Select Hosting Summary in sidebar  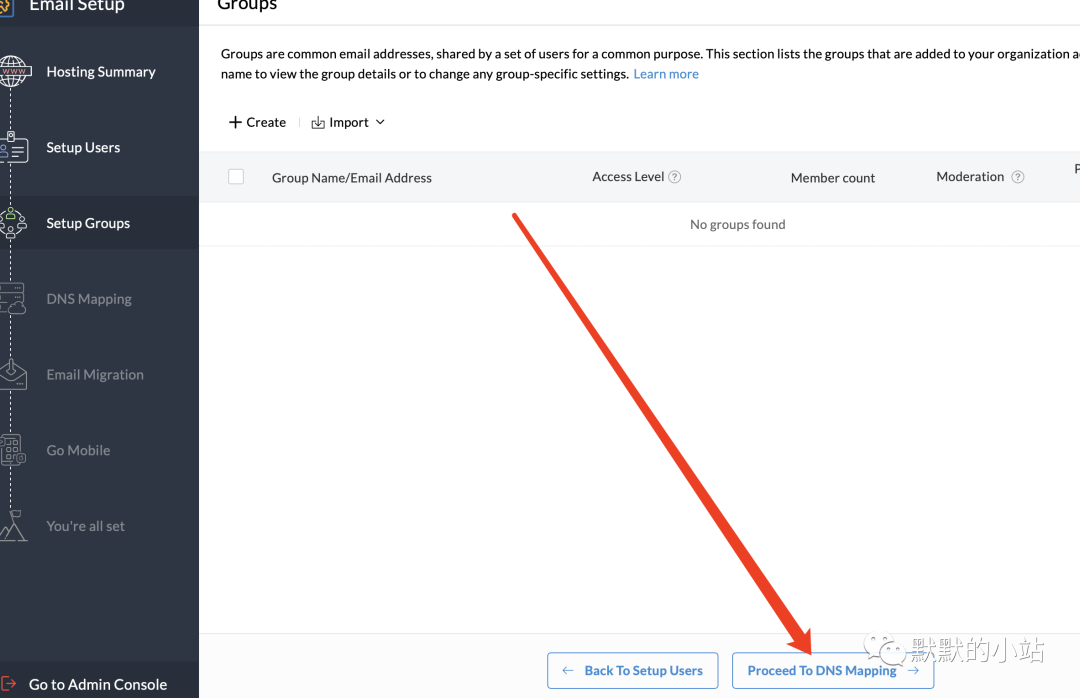click(101, 72)
